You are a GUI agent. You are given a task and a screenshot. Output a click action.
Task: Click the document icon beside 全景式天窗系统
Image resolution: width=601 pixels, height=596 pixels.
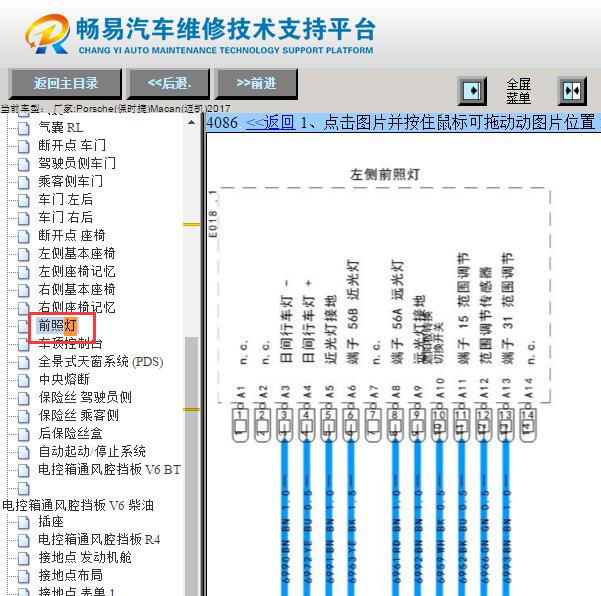point(24,363)
